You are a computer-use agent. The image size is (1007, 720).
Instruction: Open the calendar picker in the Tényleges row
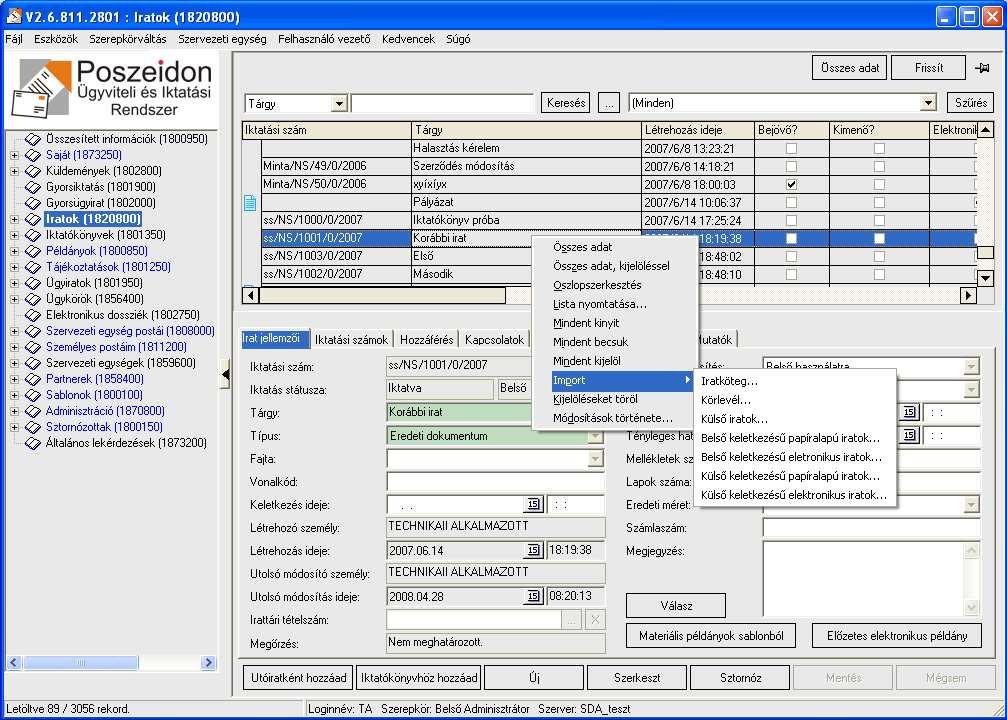(909, 435)
